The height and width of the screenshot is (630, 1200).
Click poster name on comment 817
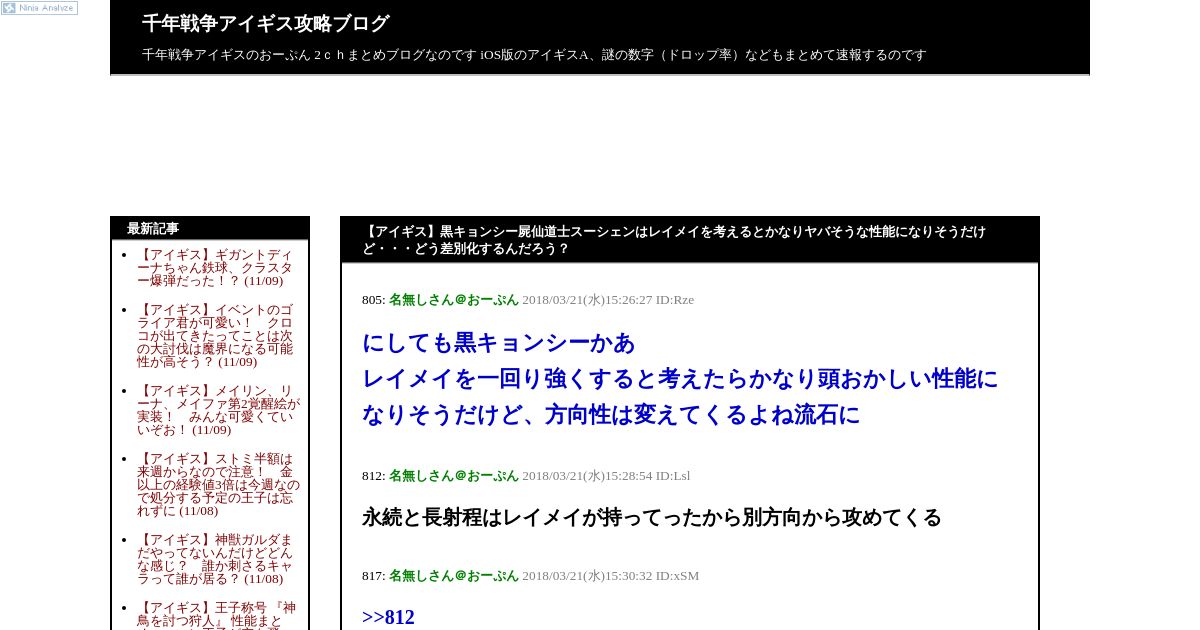point(453,576)
